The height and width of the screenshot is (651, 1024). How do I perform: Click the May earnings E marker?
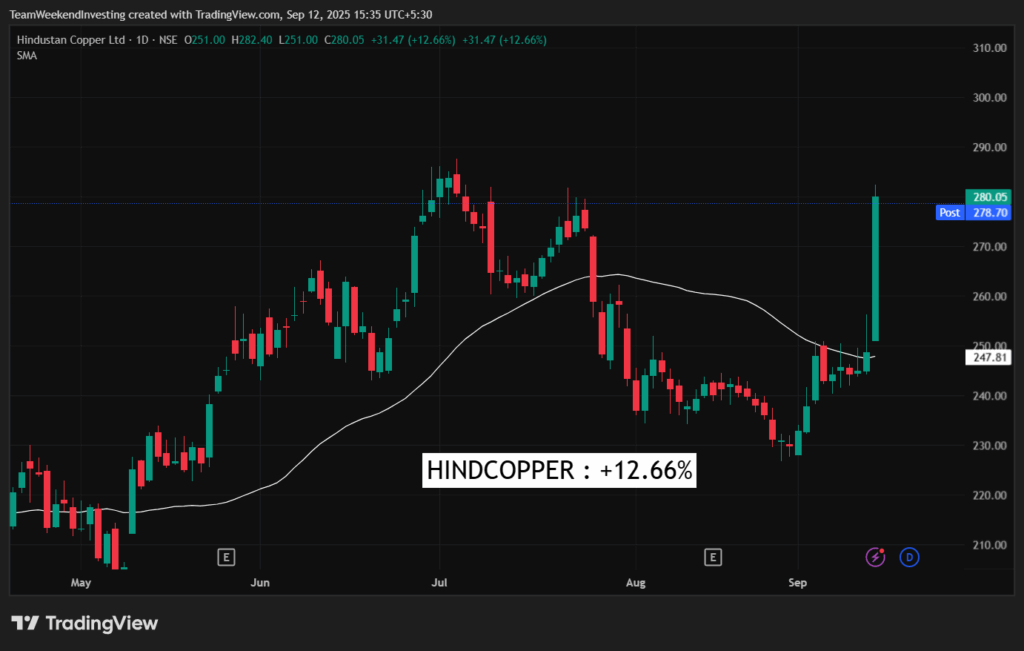(226, 557)
